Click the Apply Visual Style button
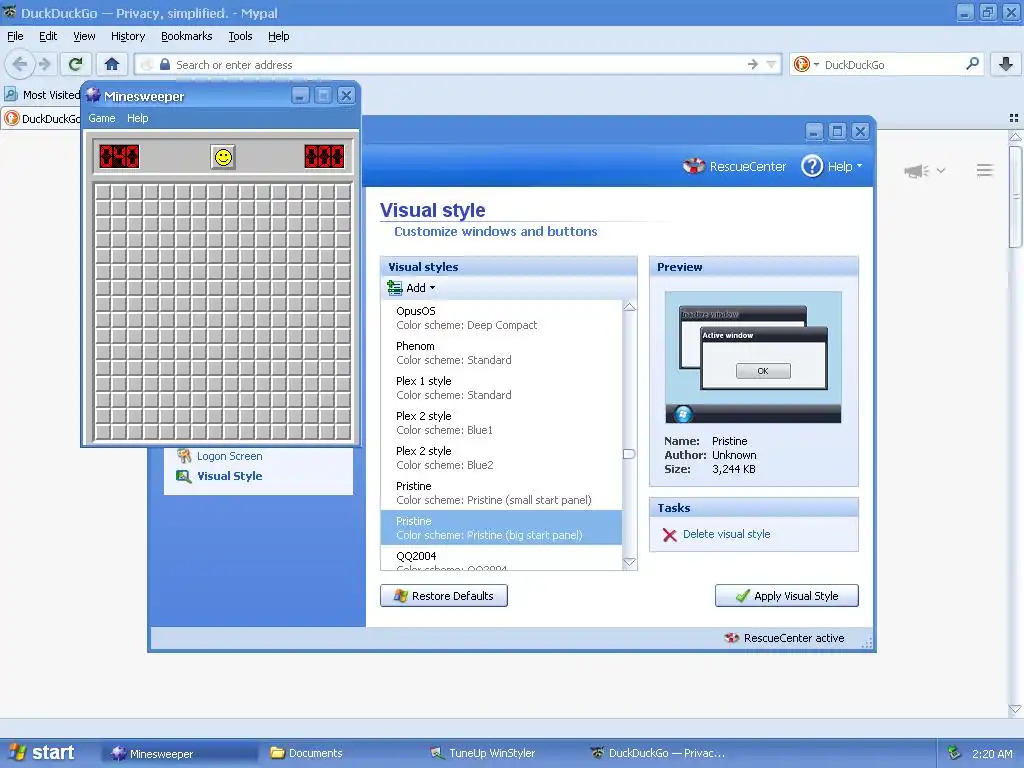Image resolution: width=1024 pixels, height=768 pixels. pos(786,596)
